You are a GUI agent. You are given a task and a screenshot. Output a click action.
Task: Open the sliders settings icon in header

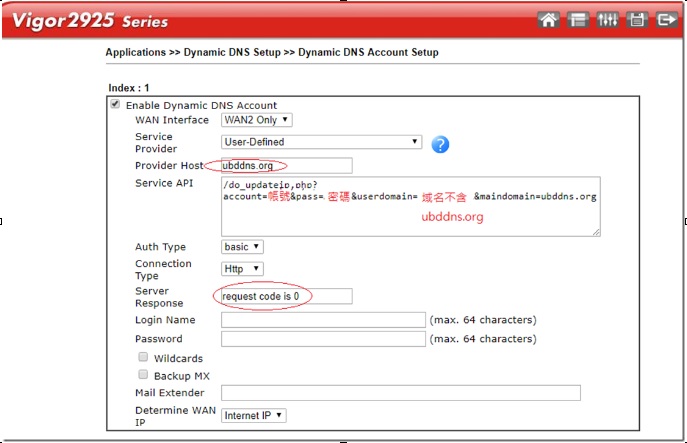607,20
